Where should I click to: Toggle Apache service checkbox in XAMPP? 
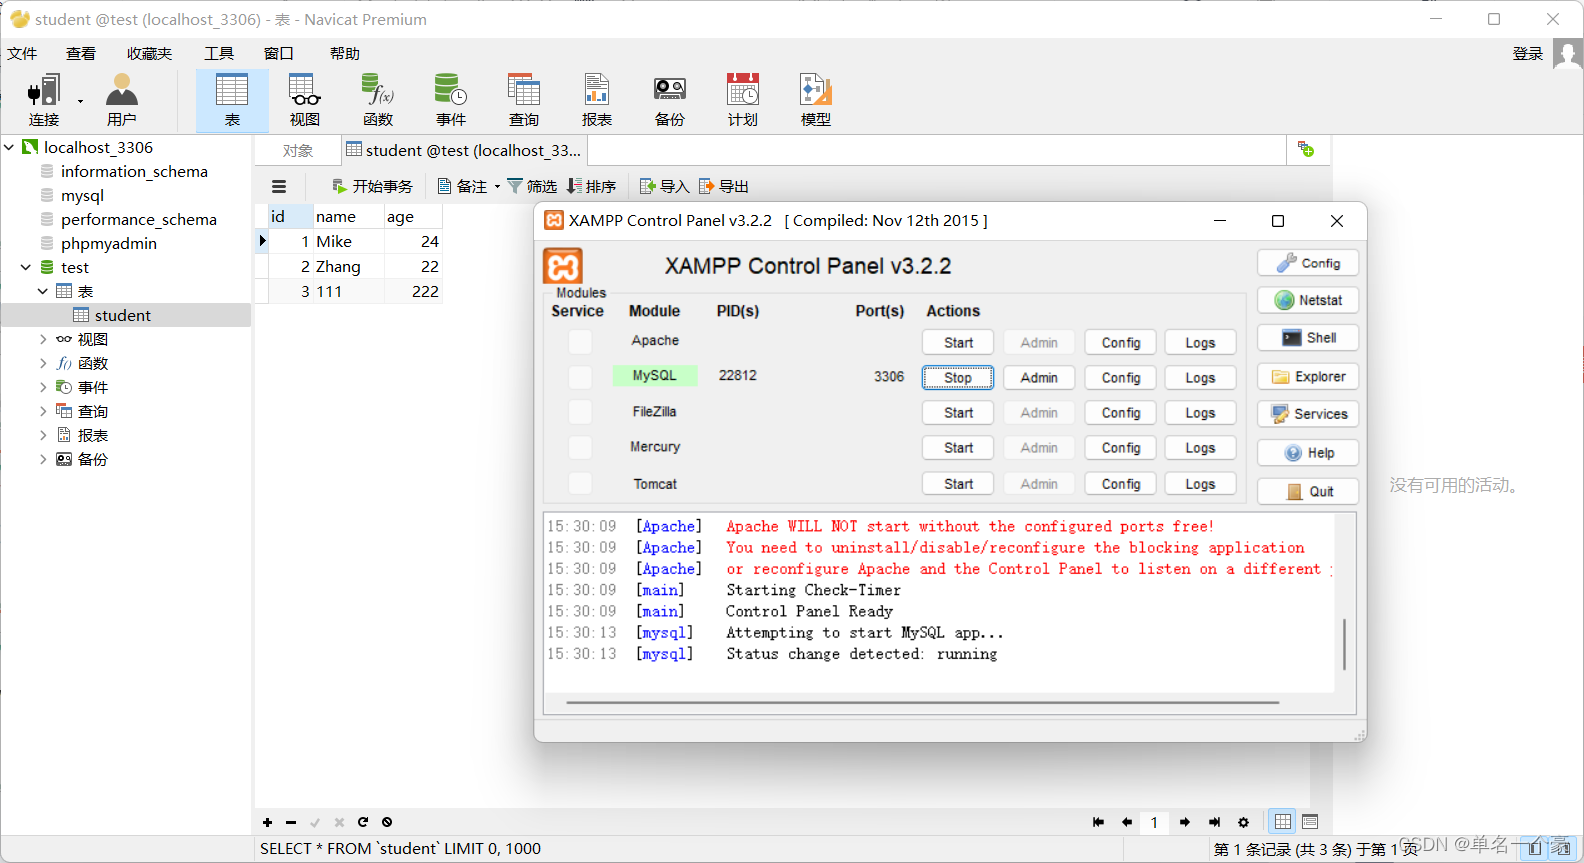click(x=580, y=342)
